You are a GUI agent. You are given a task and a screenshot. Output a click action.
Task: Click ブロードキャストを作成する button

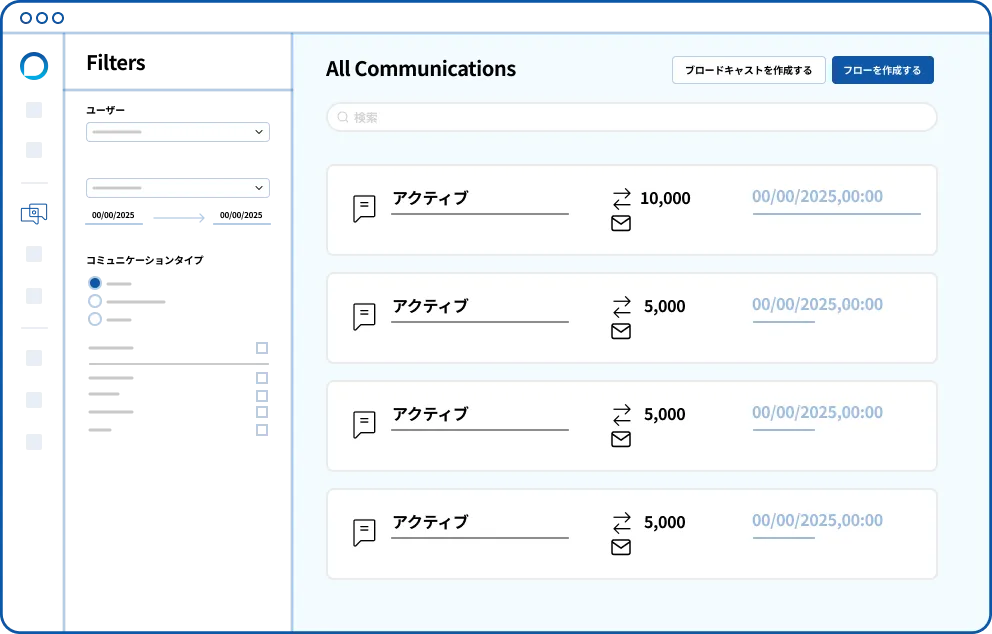[x=748, y=70]
